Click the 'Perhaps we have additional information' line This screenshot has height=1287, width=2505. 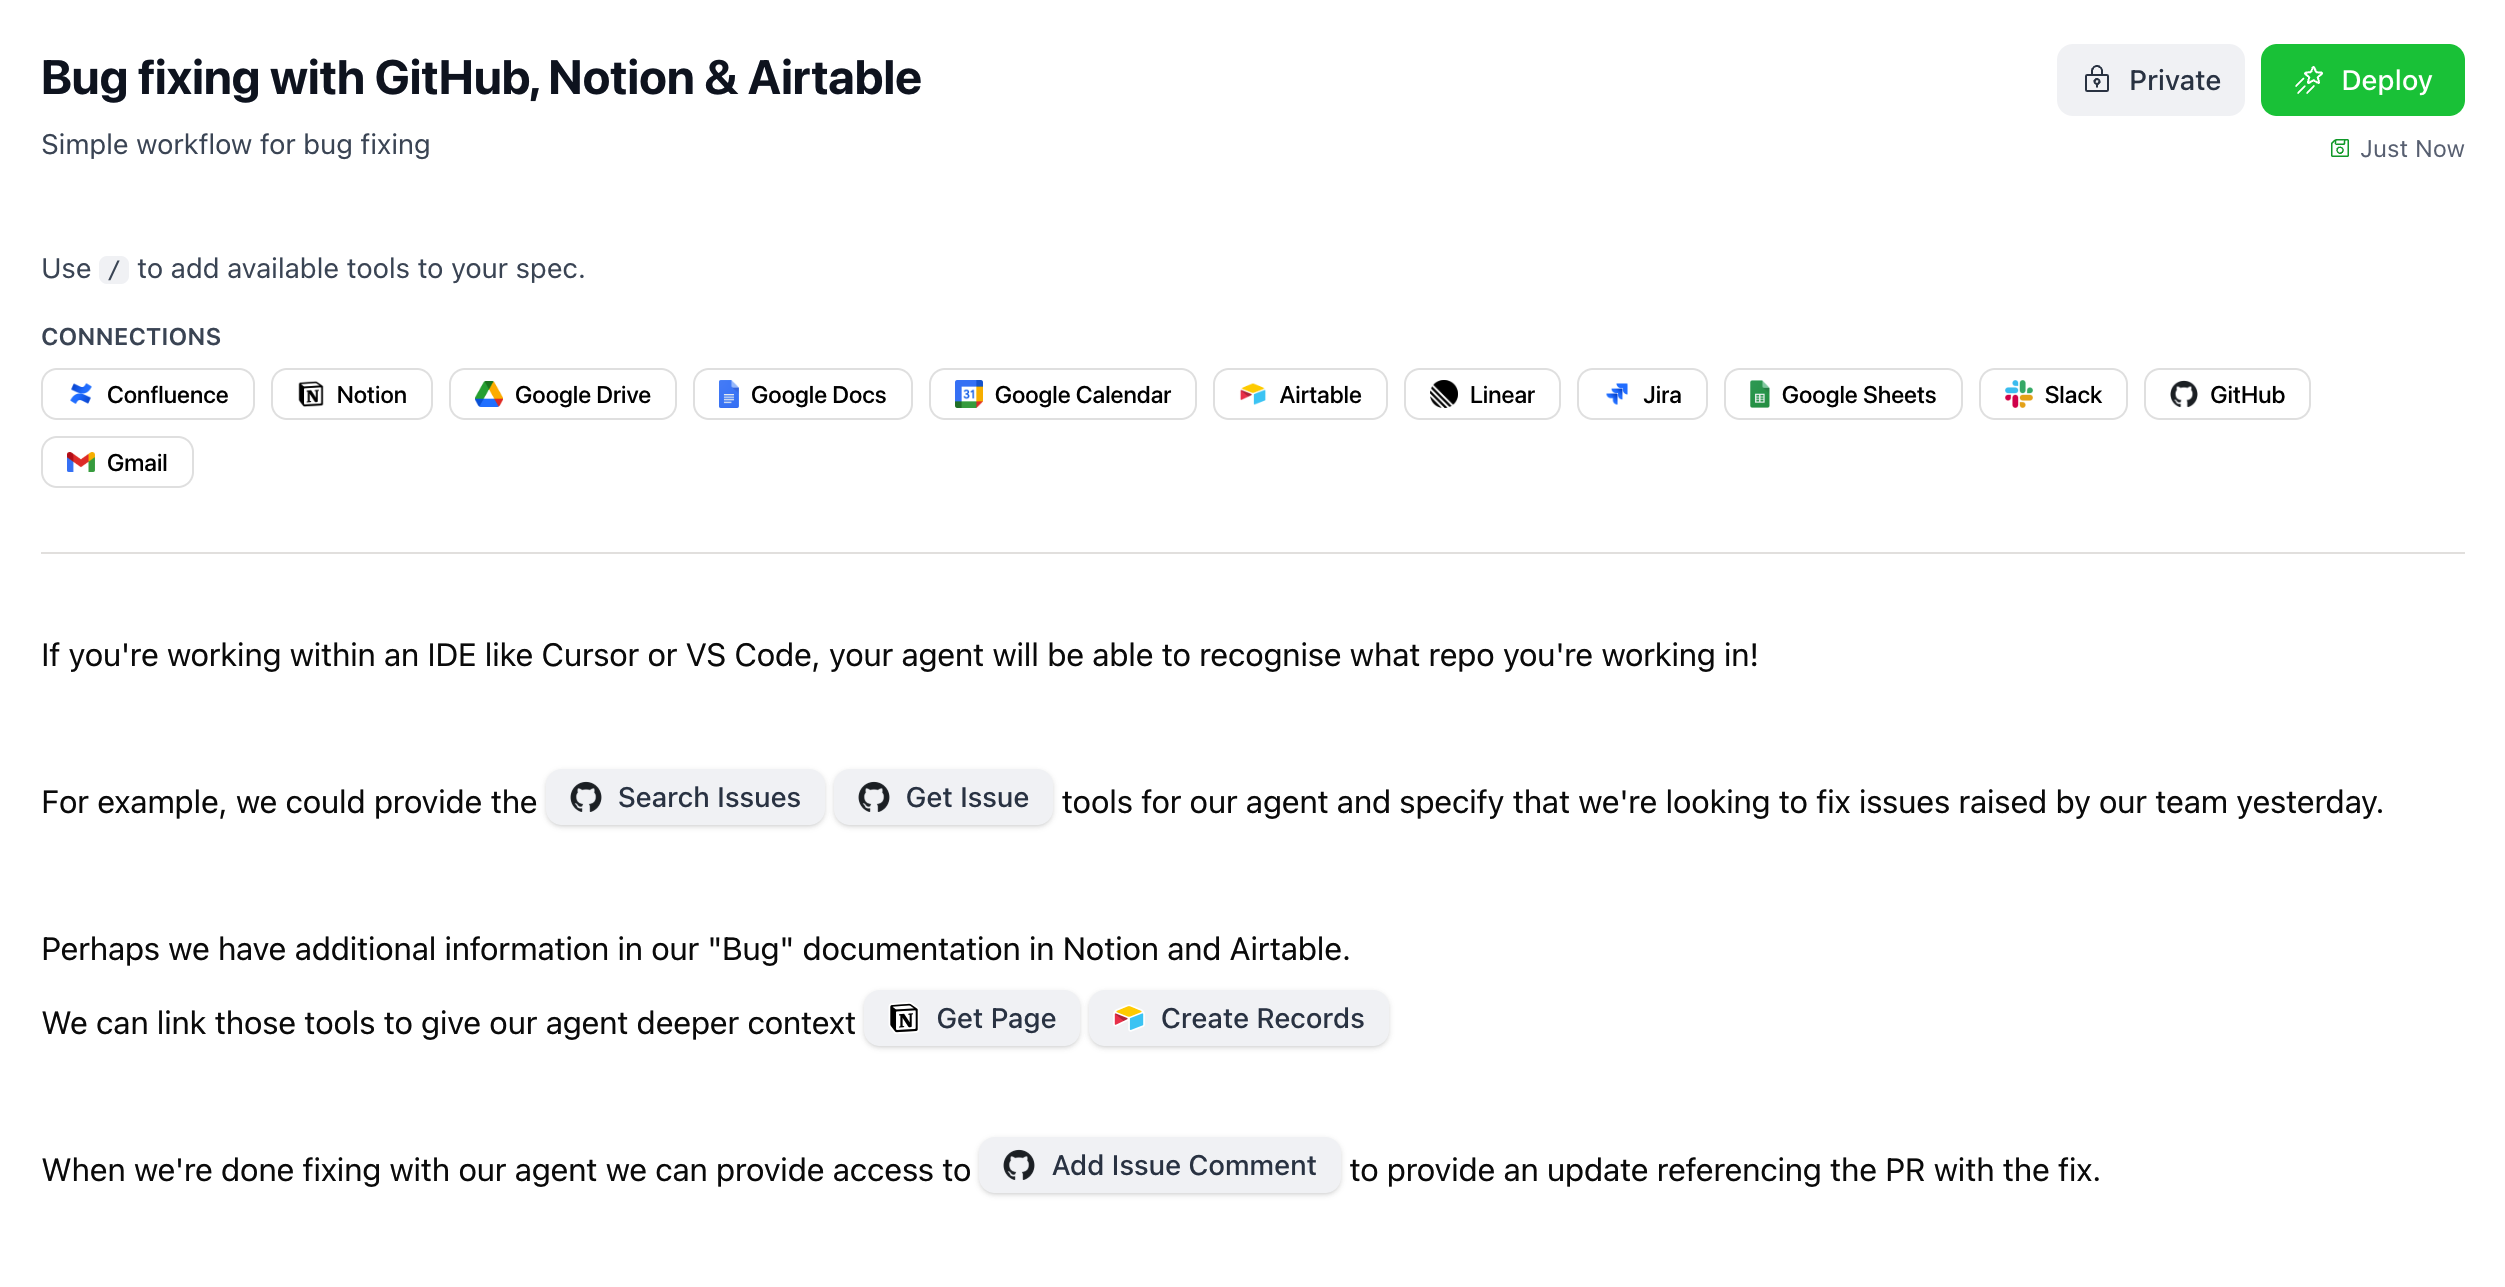pyautogui.click(x=696, y=949)
